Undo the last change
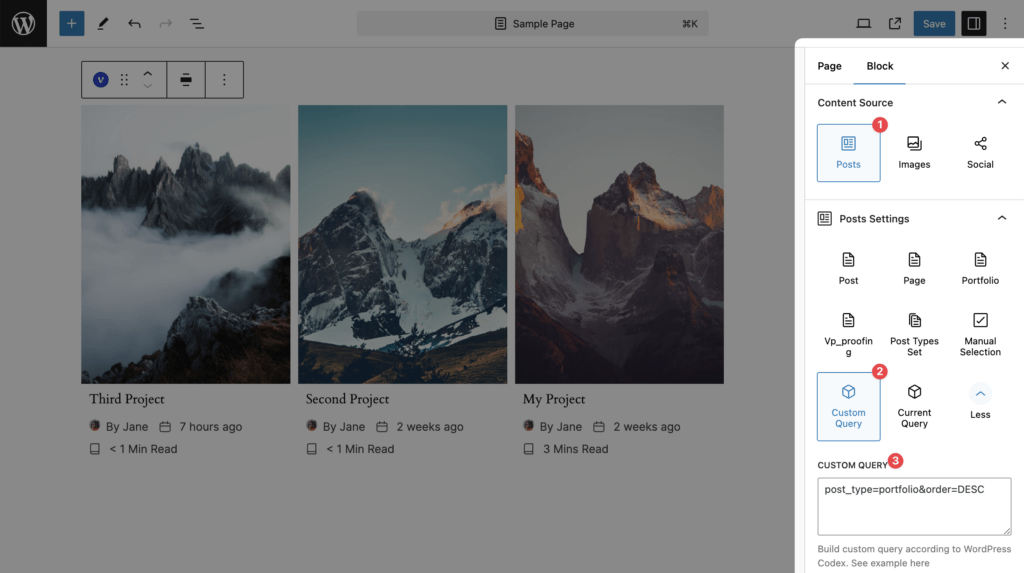Viewport: 1024px width, 573px height. pos(135,24)
